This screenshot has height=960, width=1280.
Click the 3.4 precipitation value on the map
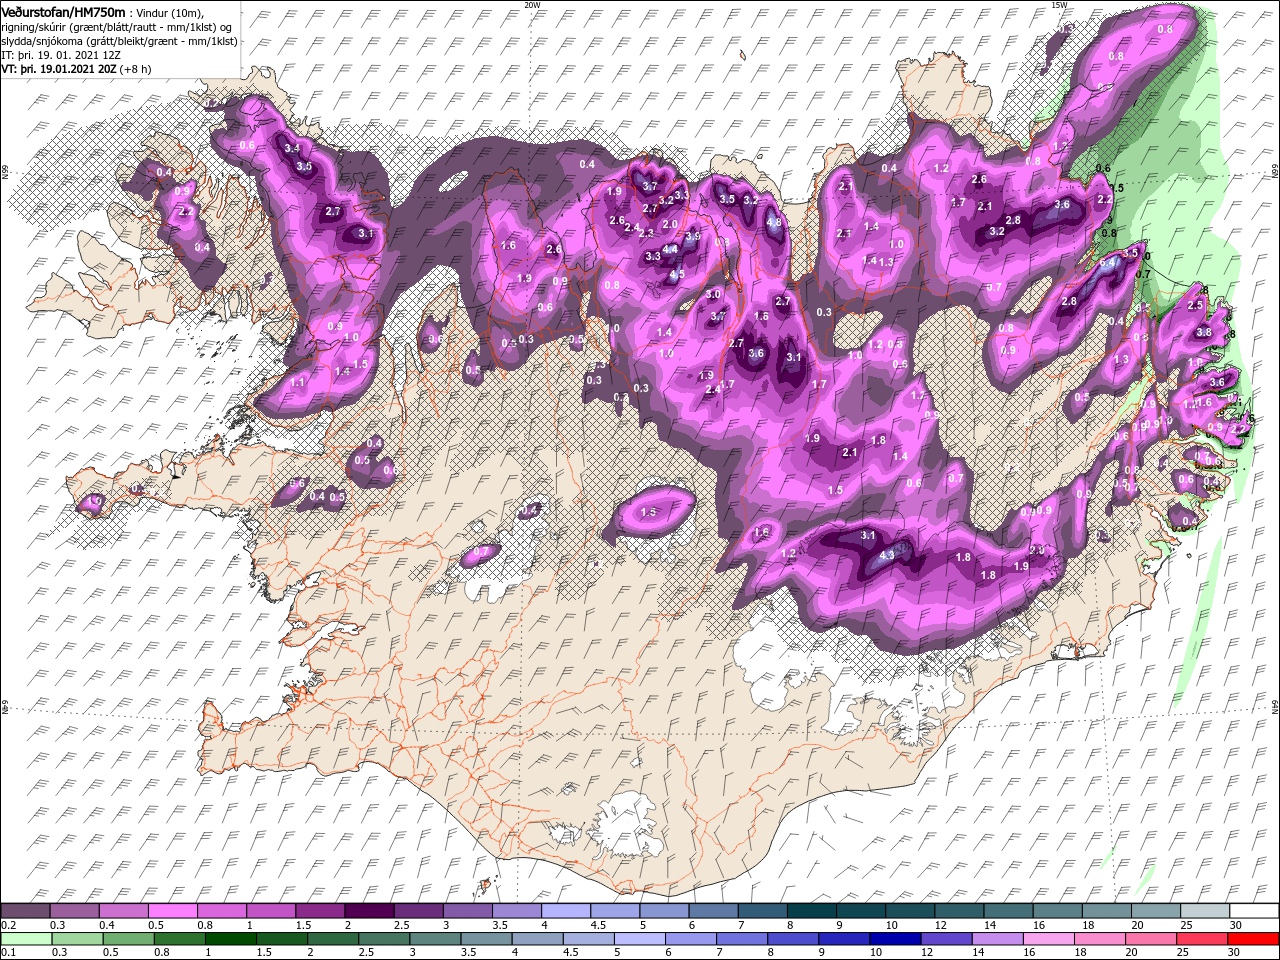pyautogui.click(x=293, y=148)
